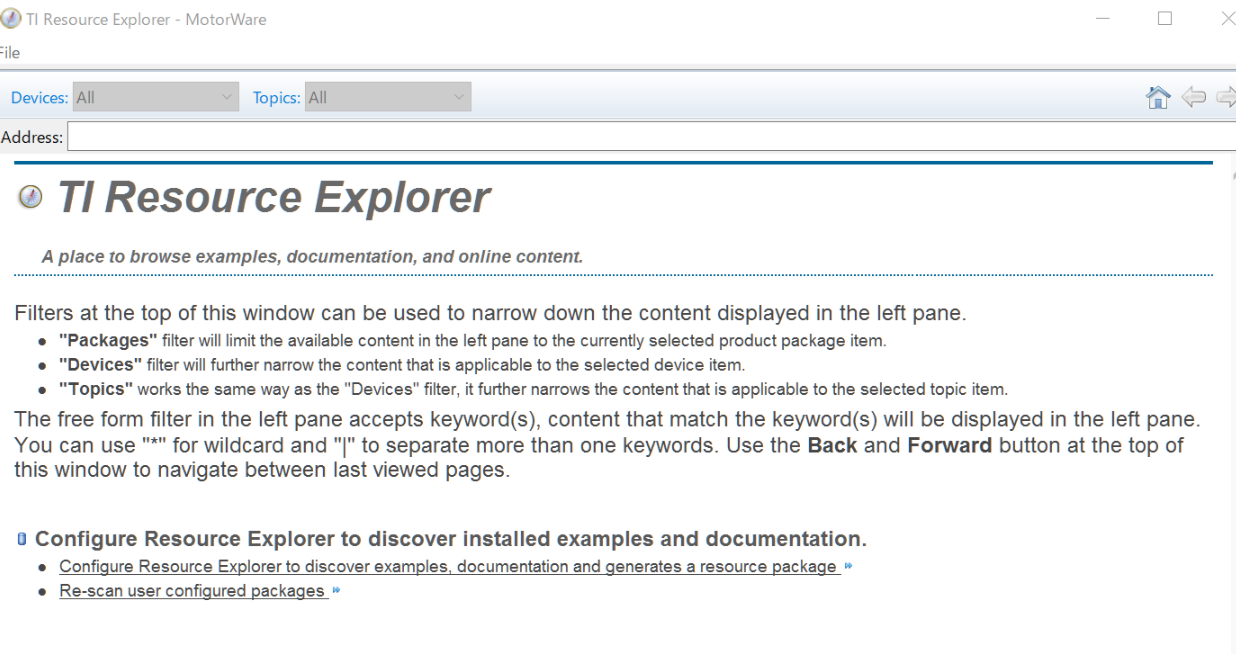Open the Topics dropdown
The width and height of the screenshot is (1236, 654).
[x=388, y=97]
